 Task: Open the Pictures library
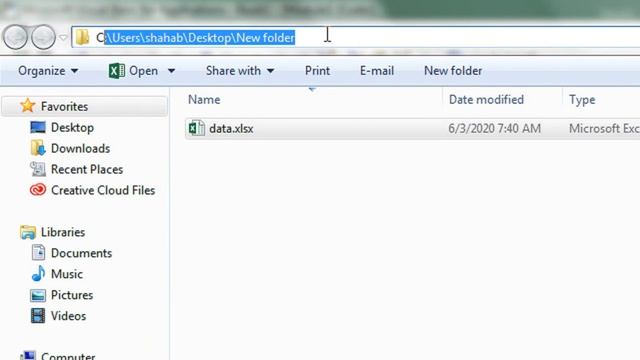(x=72, y=295)
